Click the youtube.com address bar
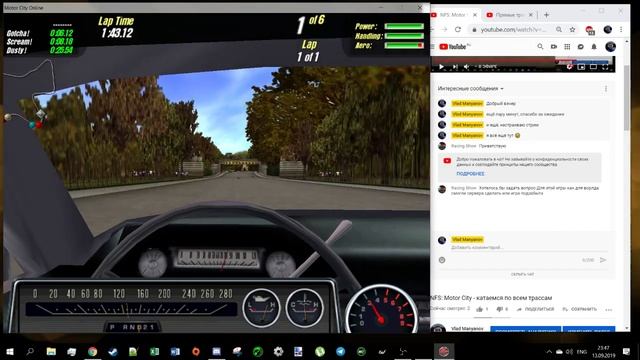 (x=513, y=29)
